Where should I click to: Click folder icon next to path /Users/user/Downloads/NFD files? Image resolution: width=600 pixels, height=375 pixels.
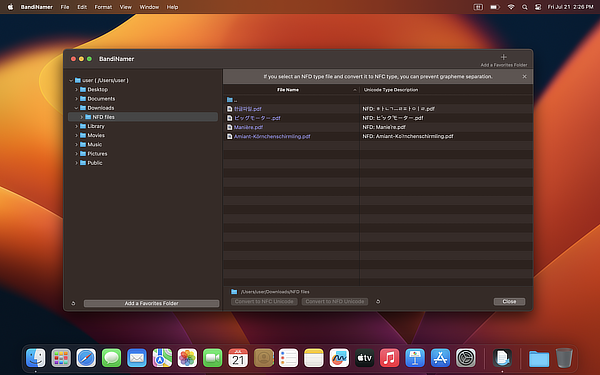pos(234,292)
